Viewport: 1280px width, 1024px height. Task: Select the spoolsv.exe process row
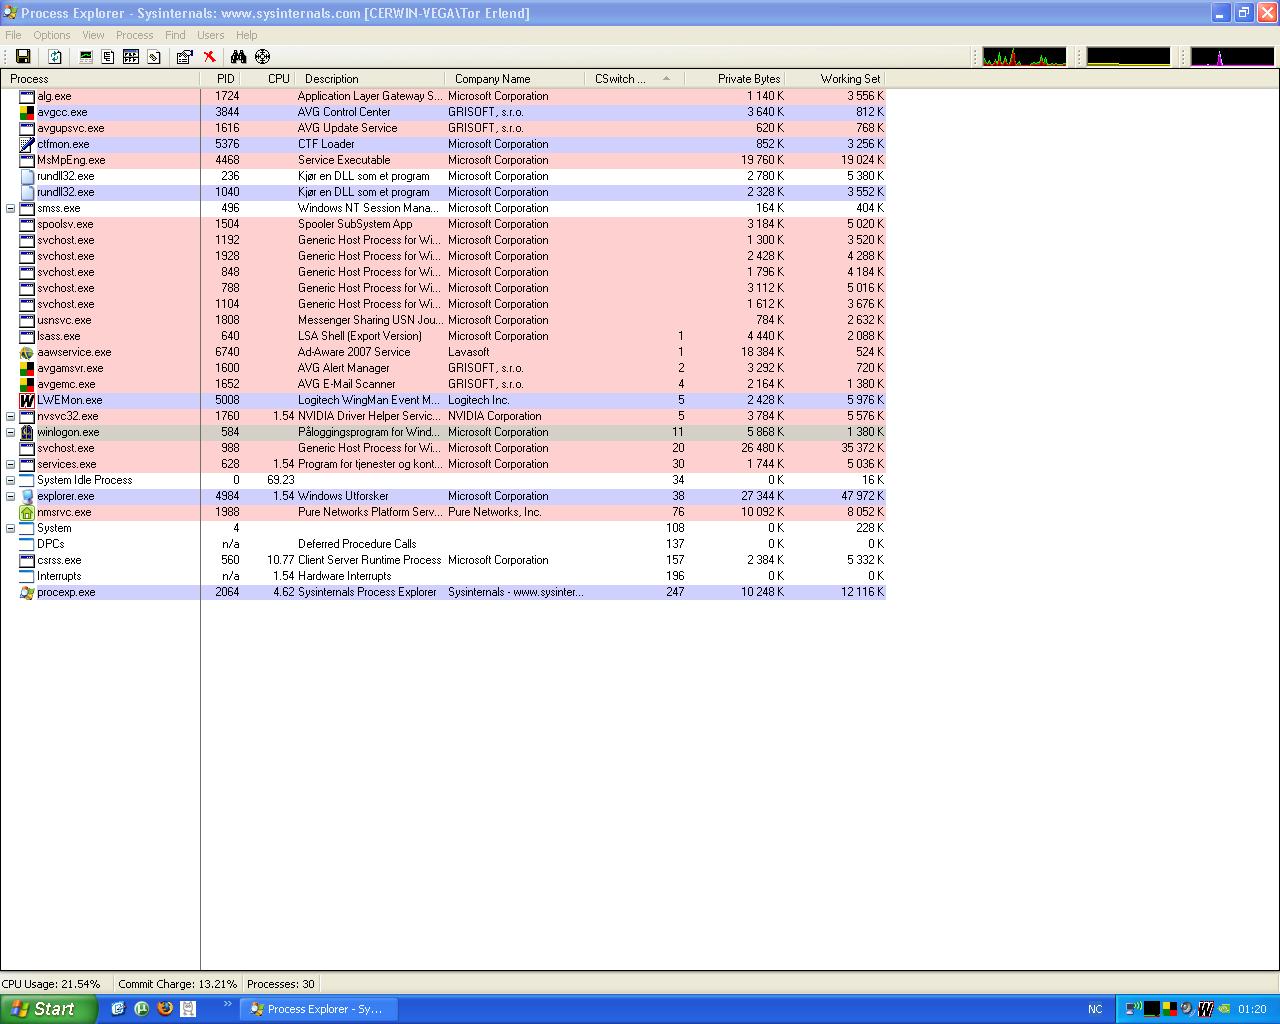tap(443, 224)
